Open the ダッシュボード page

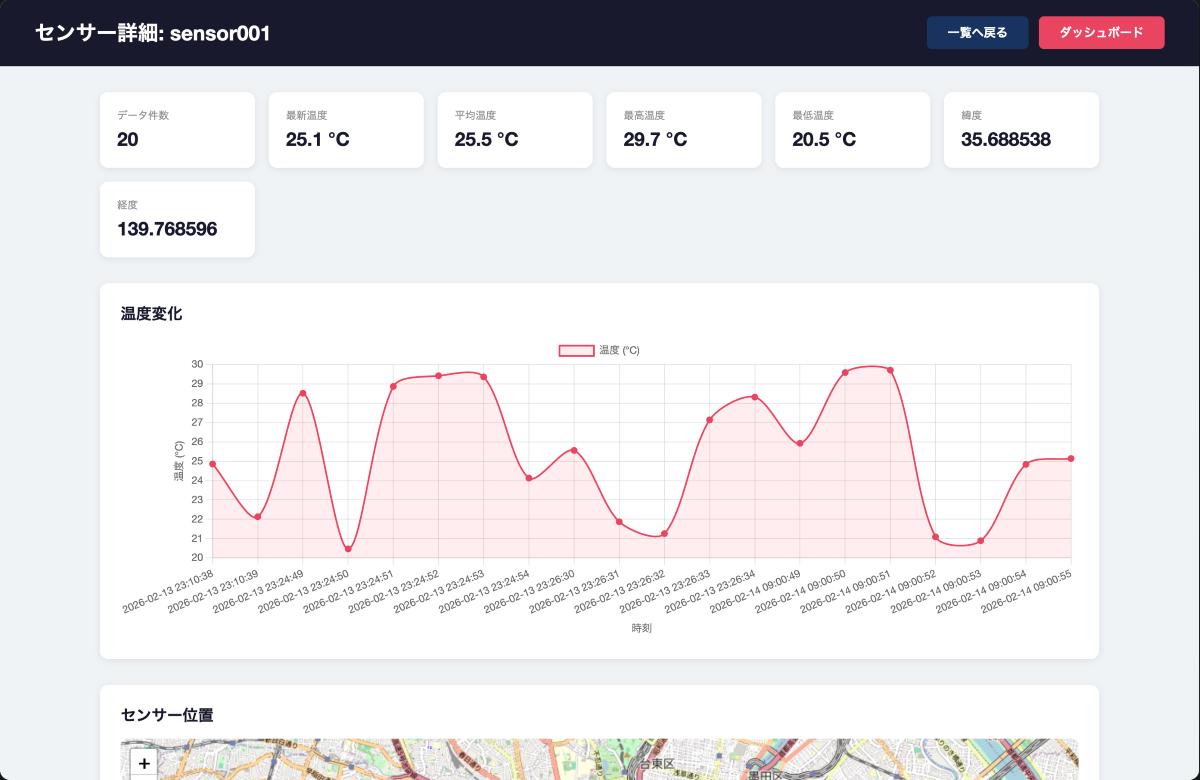tap(1101, 32)
